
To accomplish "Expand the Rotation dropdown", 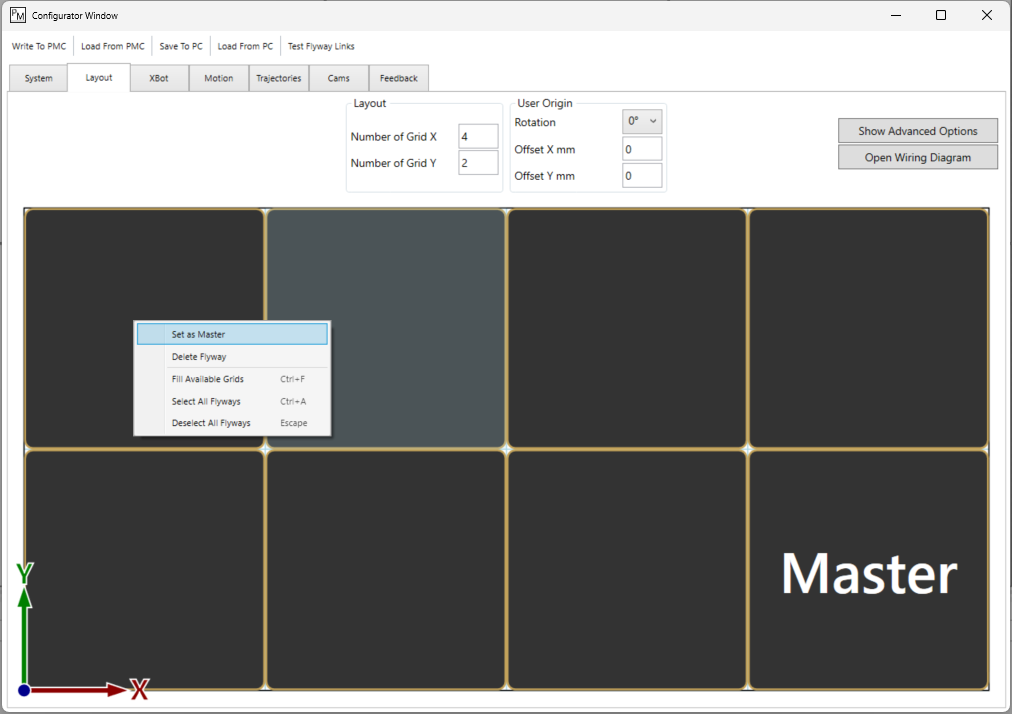I will 642,121.
